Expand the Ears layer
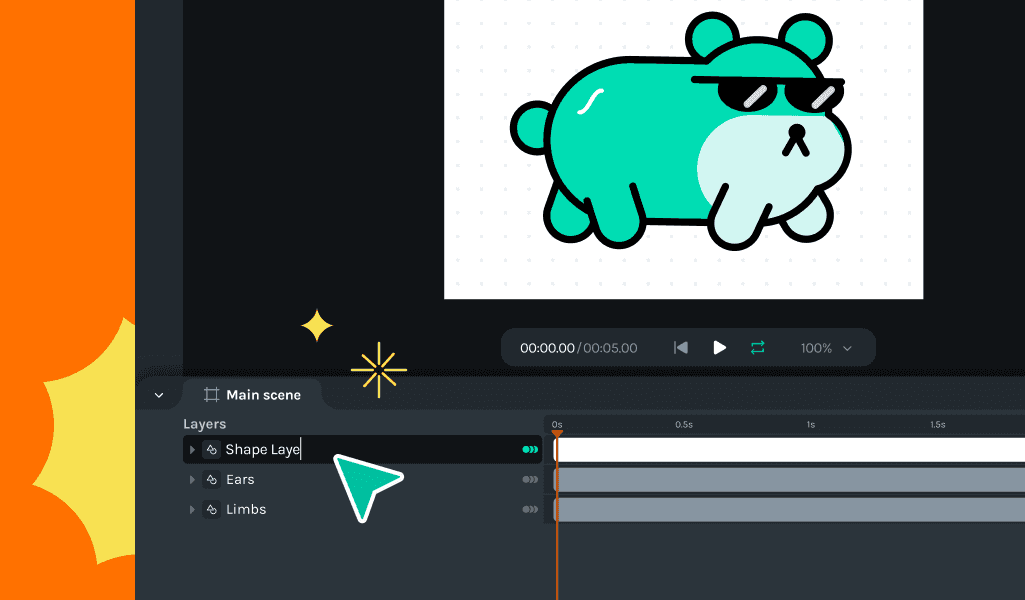 pyautogui.click(x=192, y=479)
